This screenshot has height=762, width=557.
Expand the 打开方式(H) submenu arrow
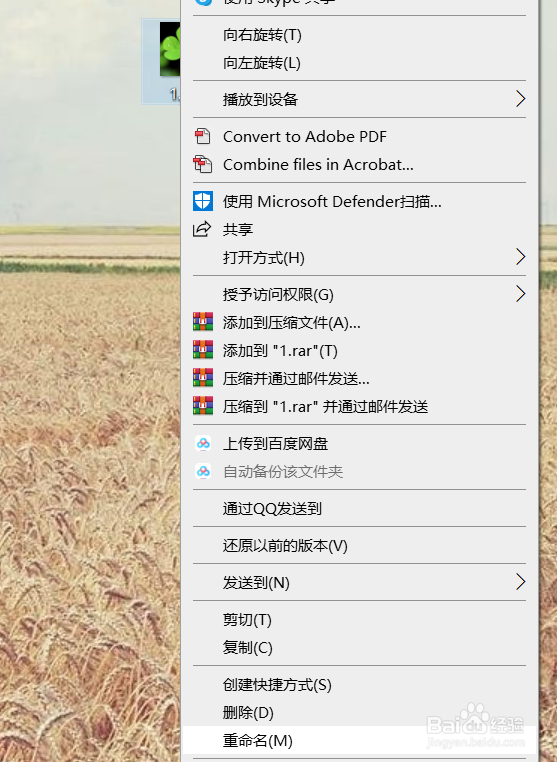click(x=521, y=257)
